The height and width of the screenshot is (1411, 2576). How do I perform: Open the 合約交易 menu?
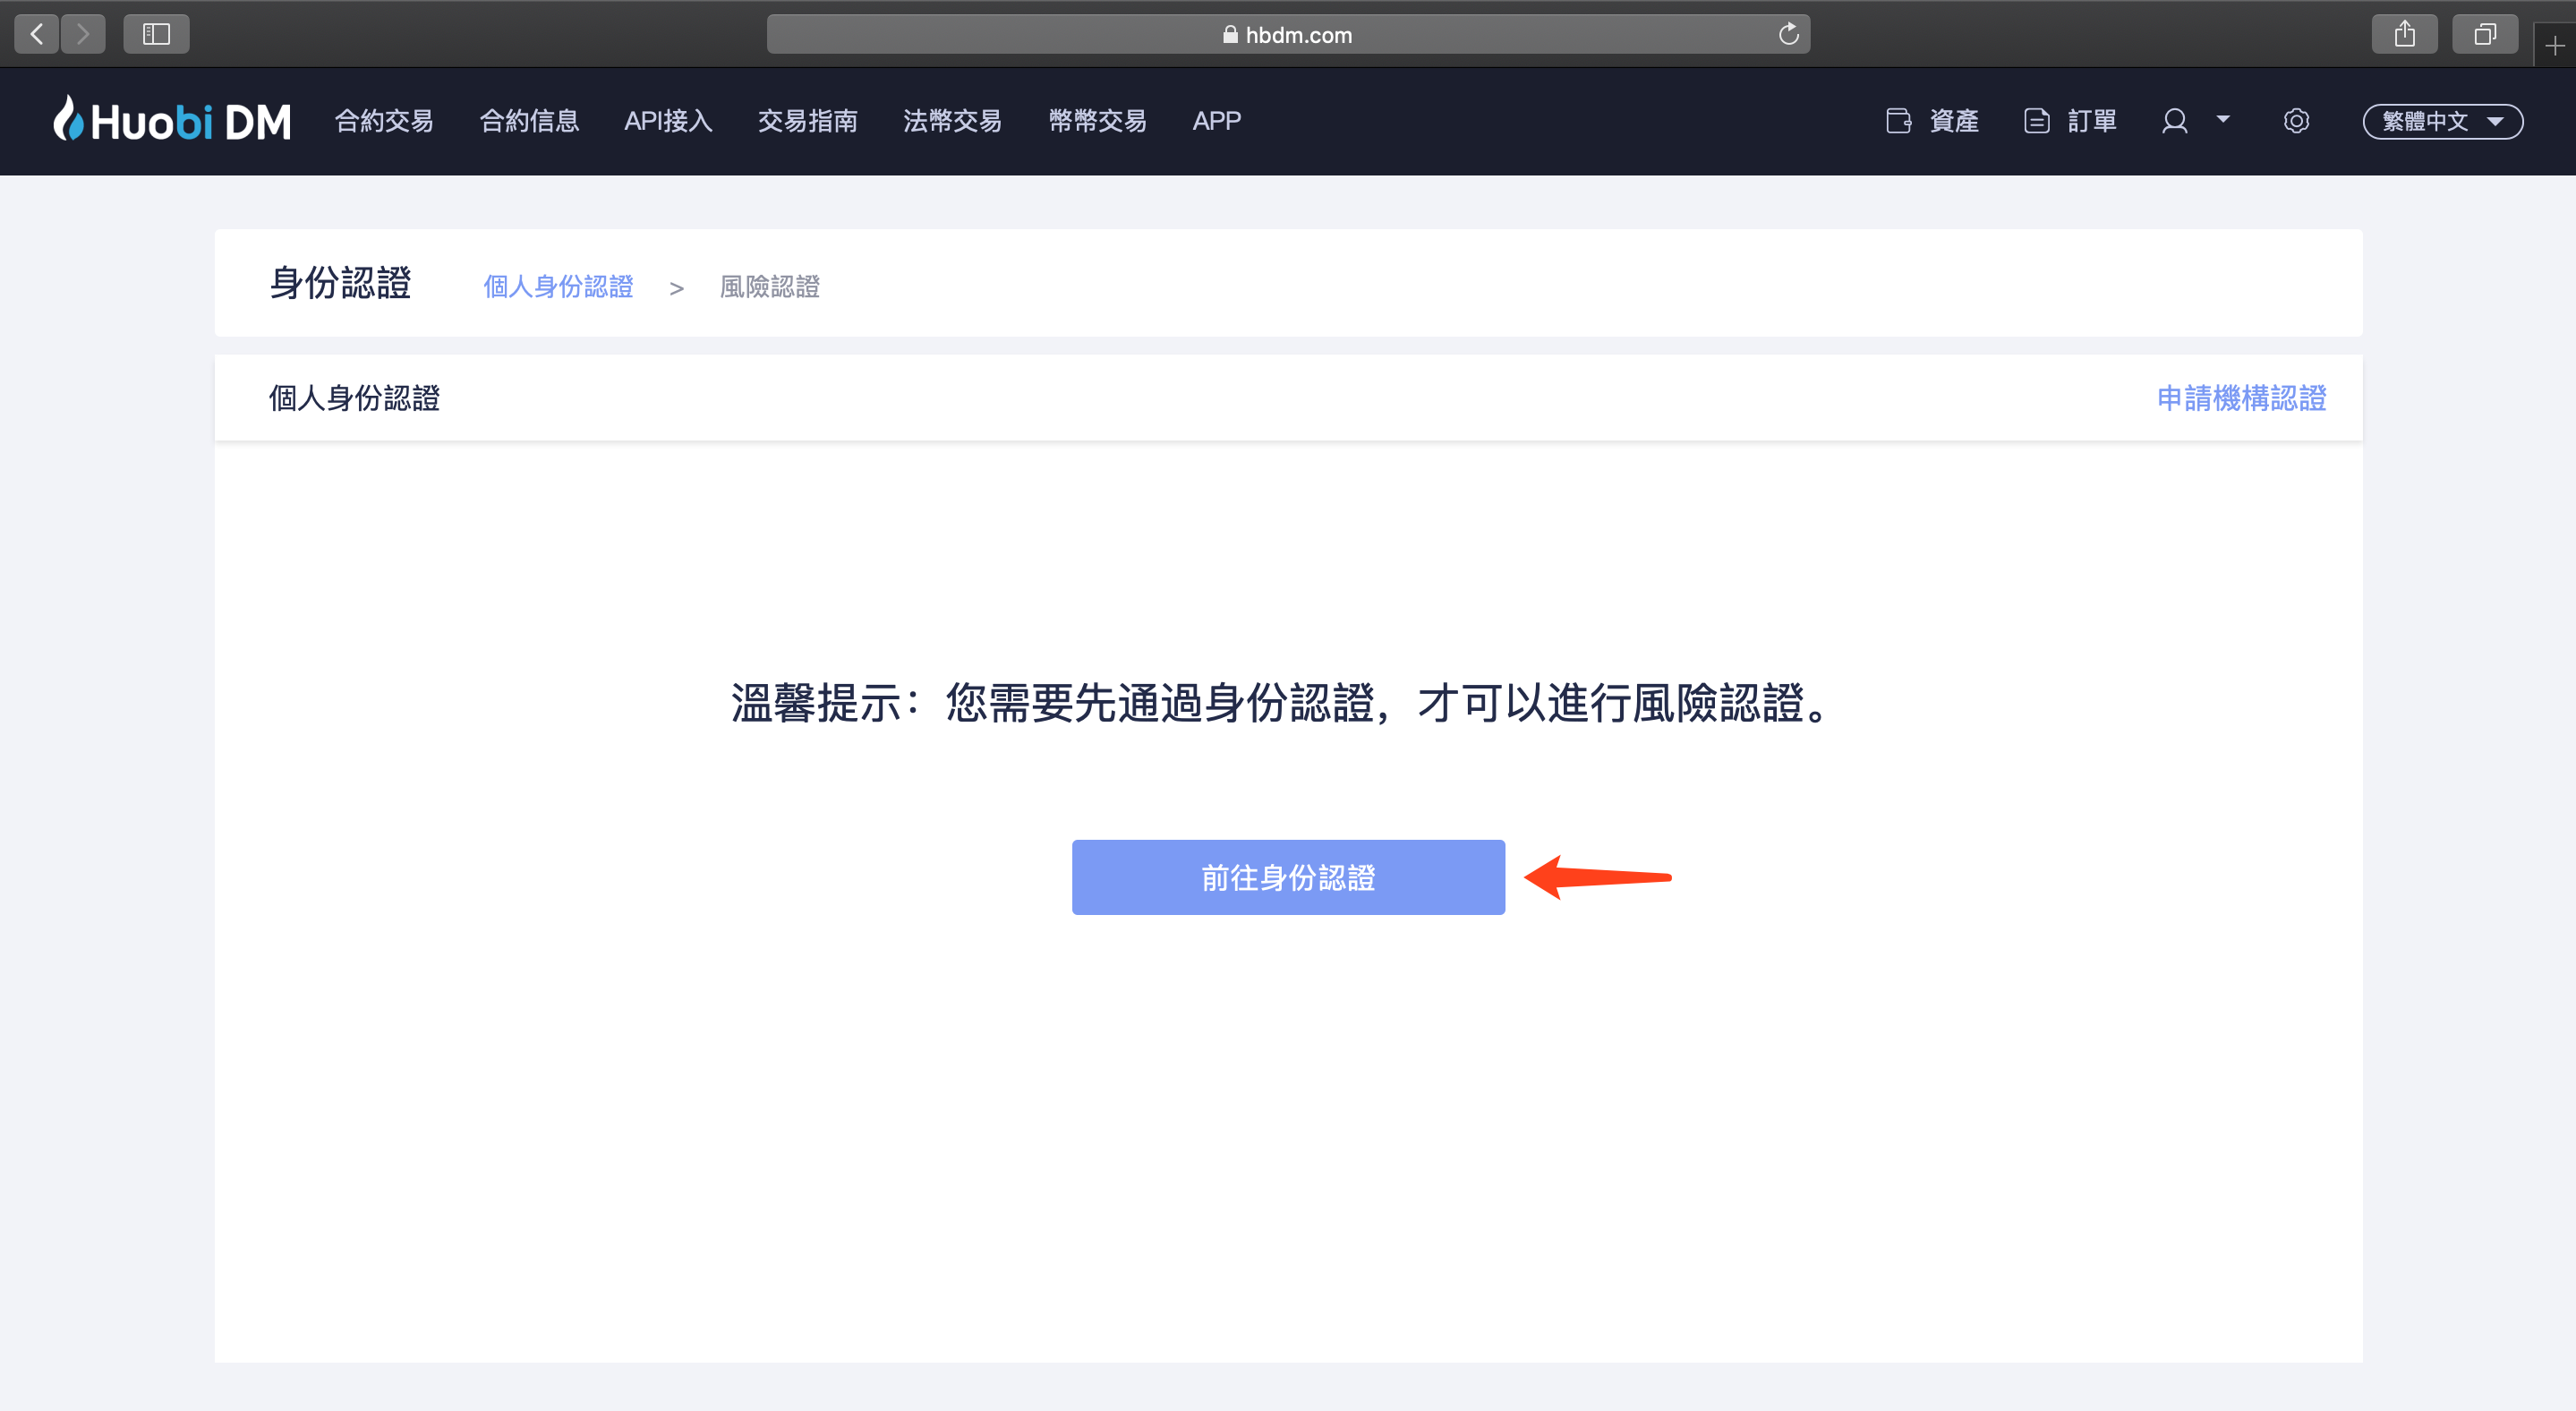(384, 121)
